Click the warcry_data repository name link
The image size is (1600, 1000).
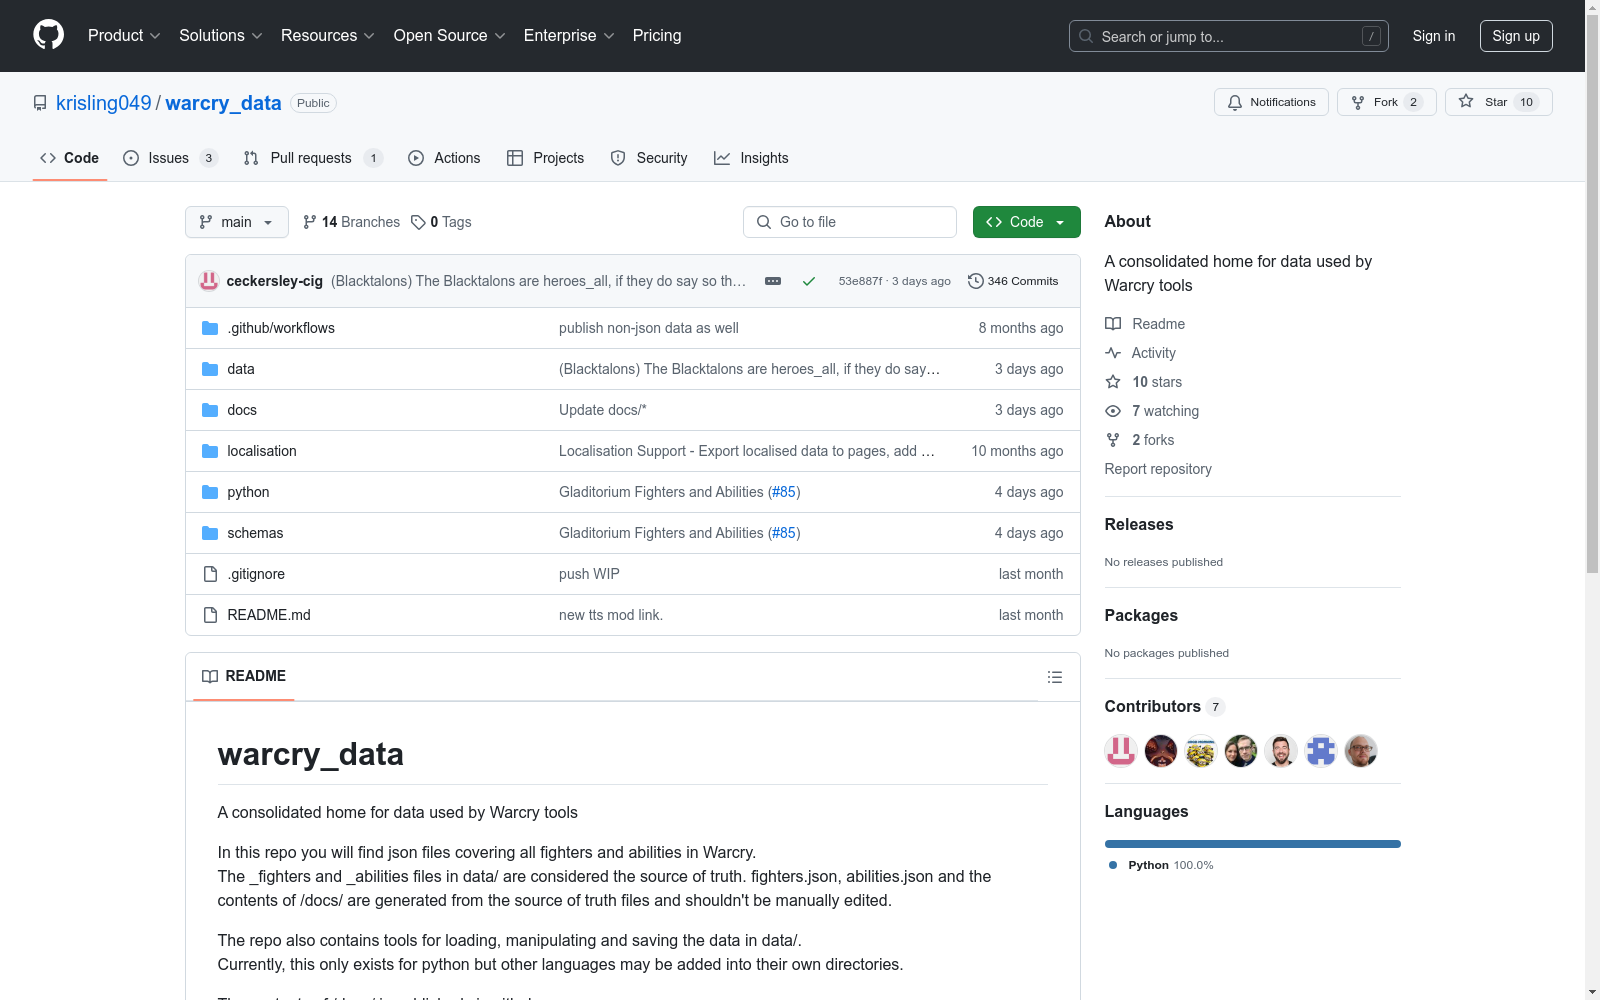coord(223,103)
